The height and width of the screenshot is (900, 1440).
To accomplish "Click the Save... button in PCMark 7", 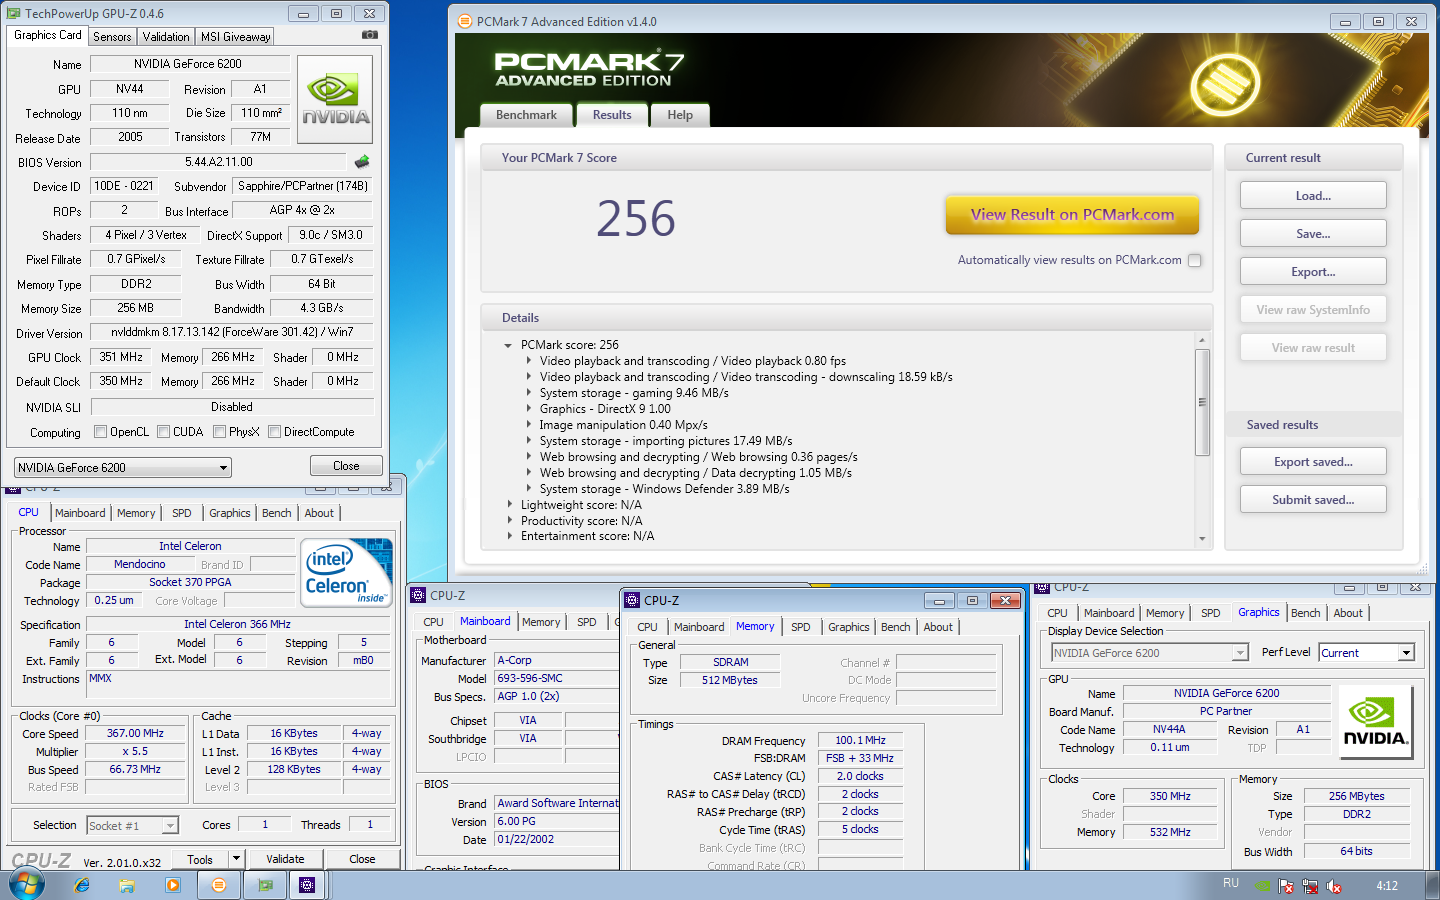I will click(x=1313, y=234).
